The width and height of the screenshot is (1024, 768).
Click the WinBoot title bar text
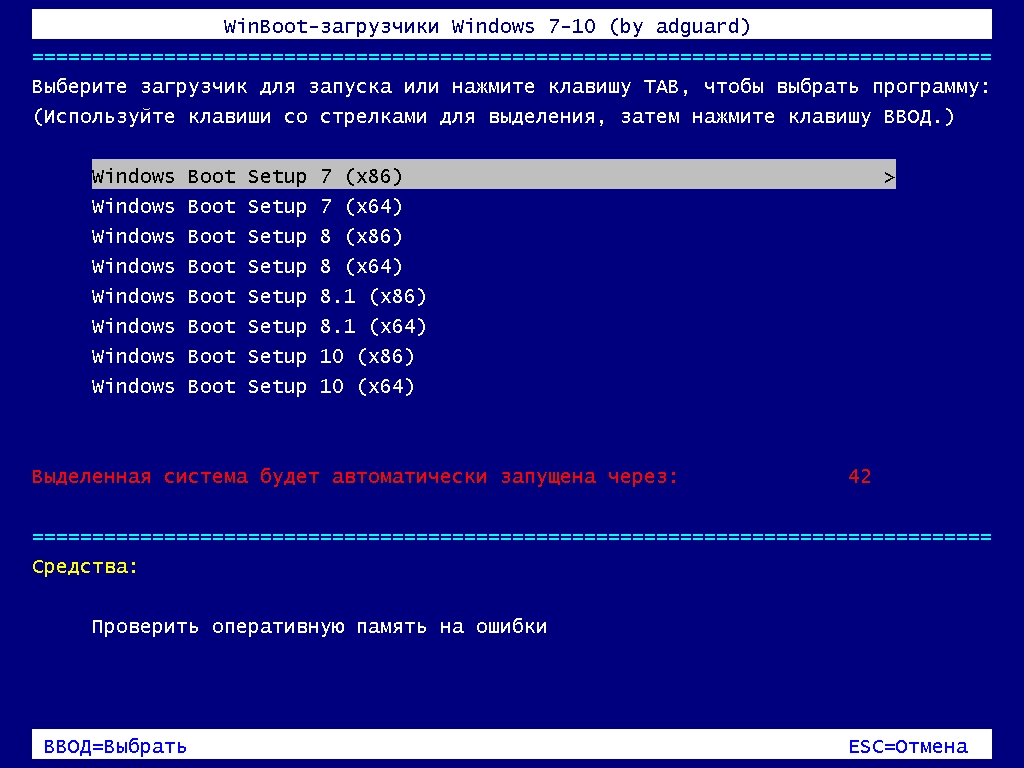pyautogui.click(x=487, y=27)
